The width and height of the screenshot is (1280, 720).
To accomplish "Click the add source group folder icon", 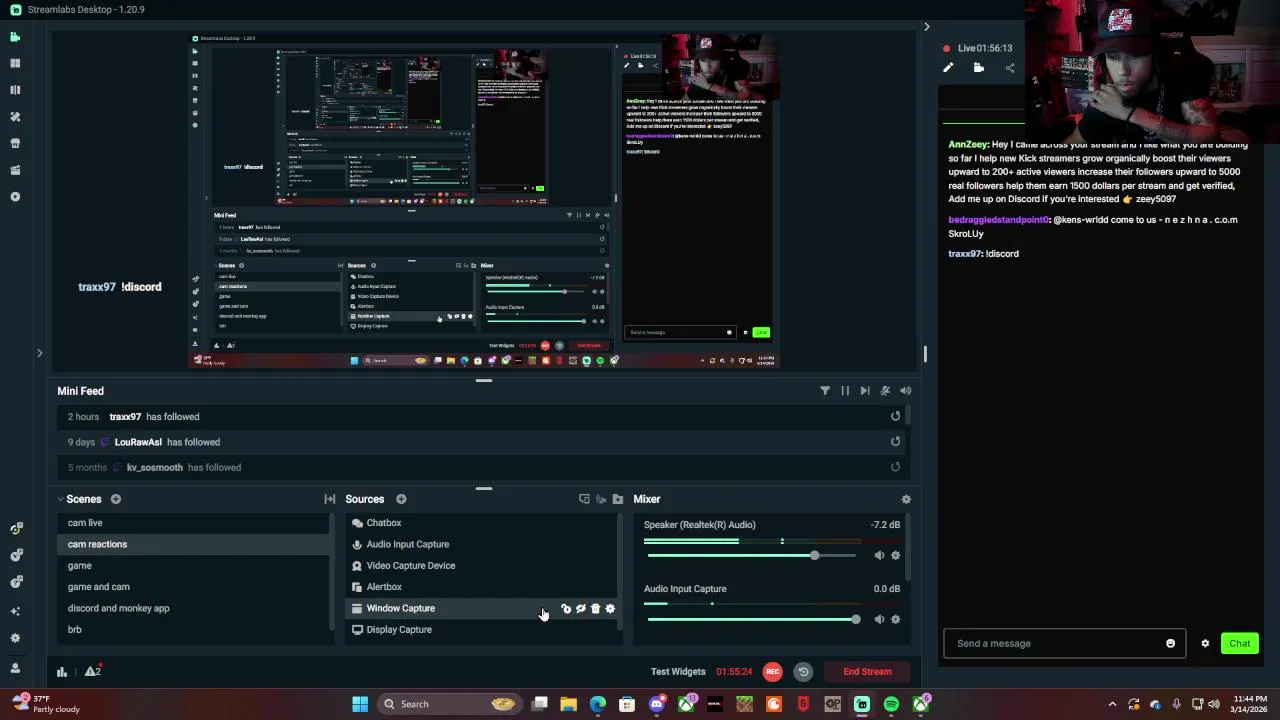I will pyautogui.click(x=618, y=499).
